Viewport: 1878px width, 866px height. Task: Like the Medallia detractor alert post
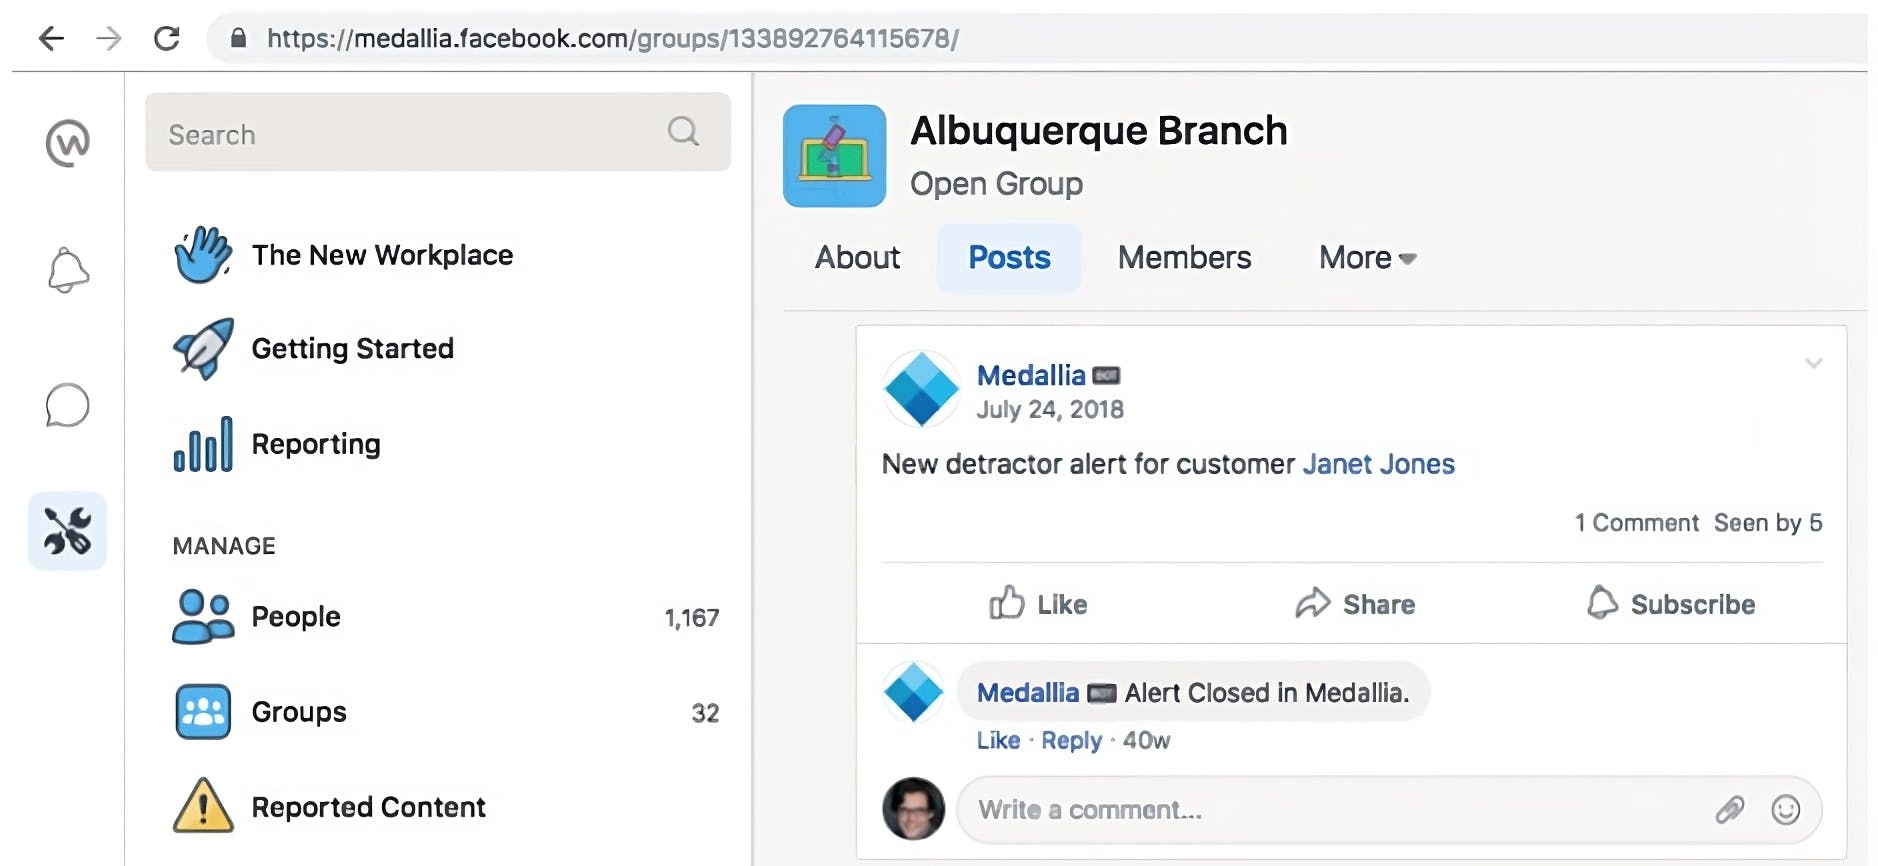click(1038, 604)
